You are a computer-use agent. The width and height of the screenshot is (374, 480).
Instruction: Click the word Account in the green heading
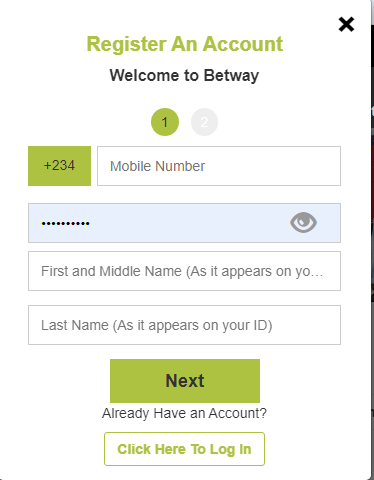tap(243, 44)
